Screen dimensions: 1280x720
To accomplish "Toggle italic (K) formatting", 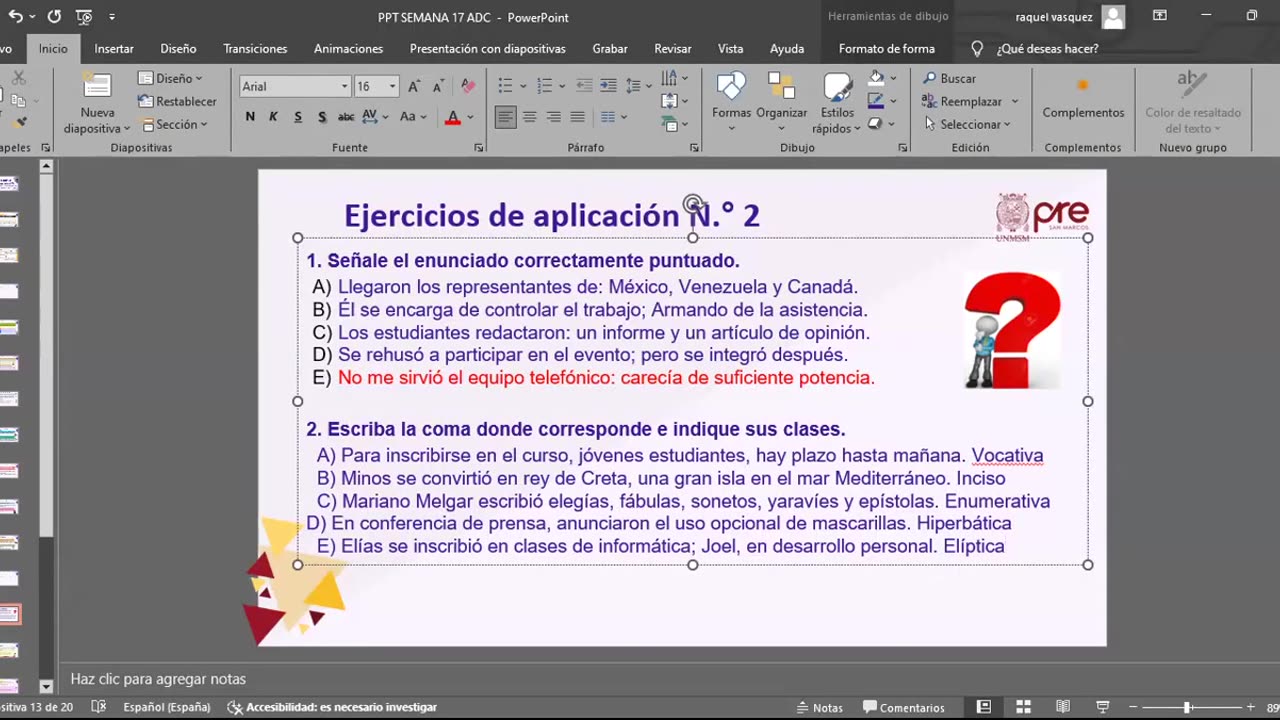I will pos(273,117).
